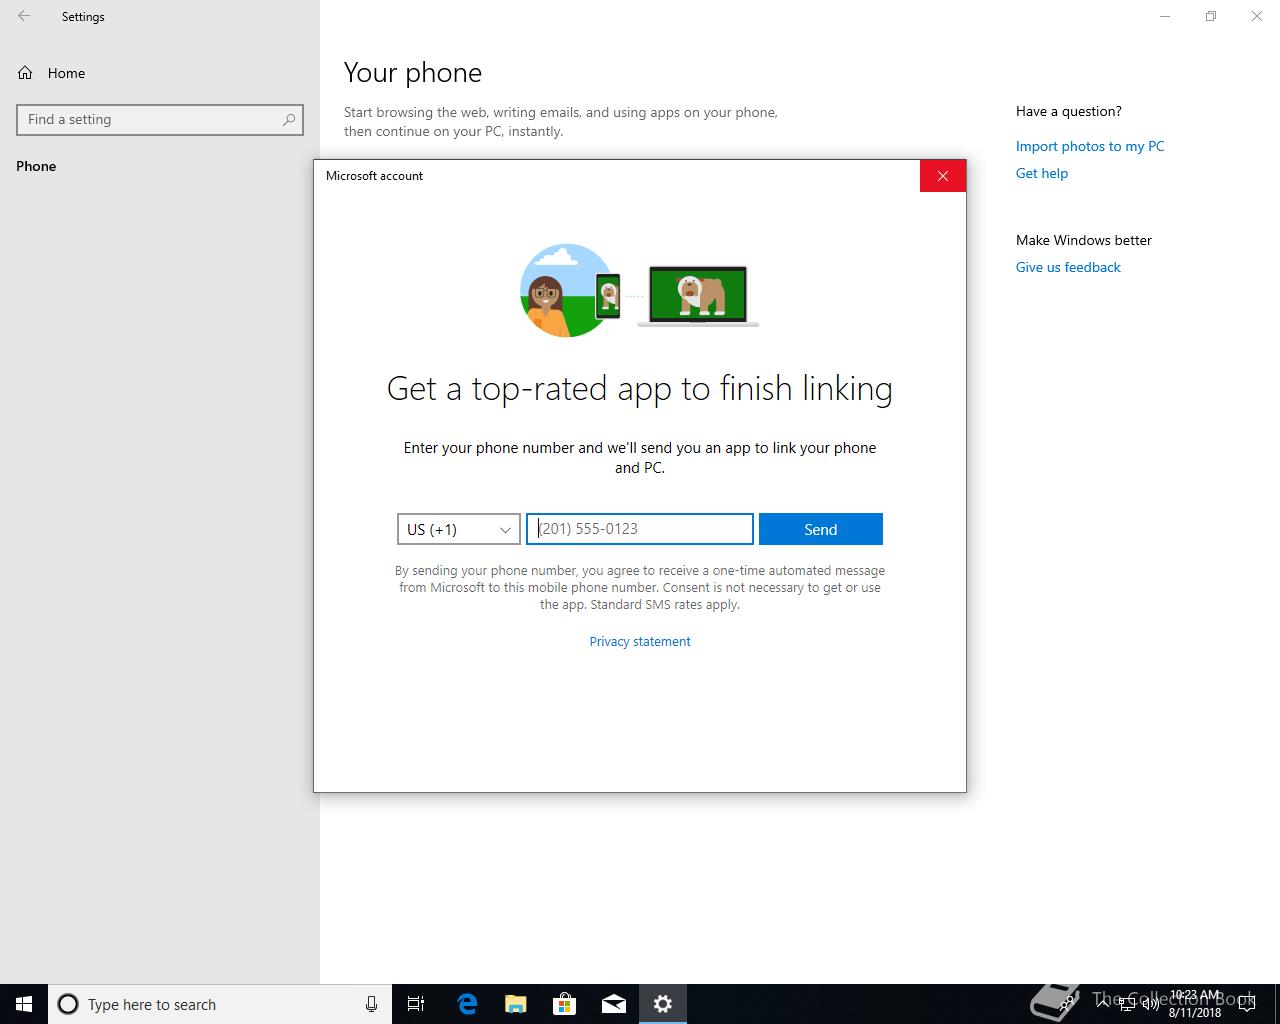The width and height of the screenshot is (1280, 1024).
Task: Click the Find a setting search box
Action: tap(160, 119)
